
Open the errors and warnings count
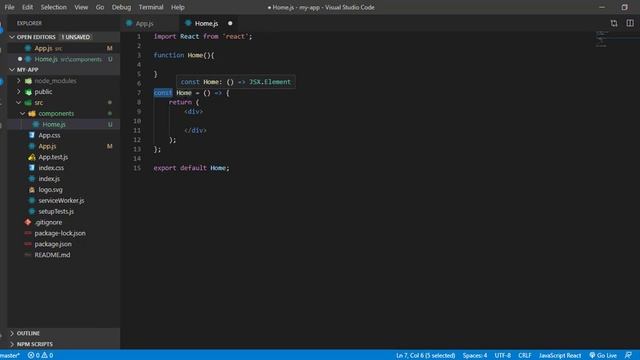click(x=40, y=356)
